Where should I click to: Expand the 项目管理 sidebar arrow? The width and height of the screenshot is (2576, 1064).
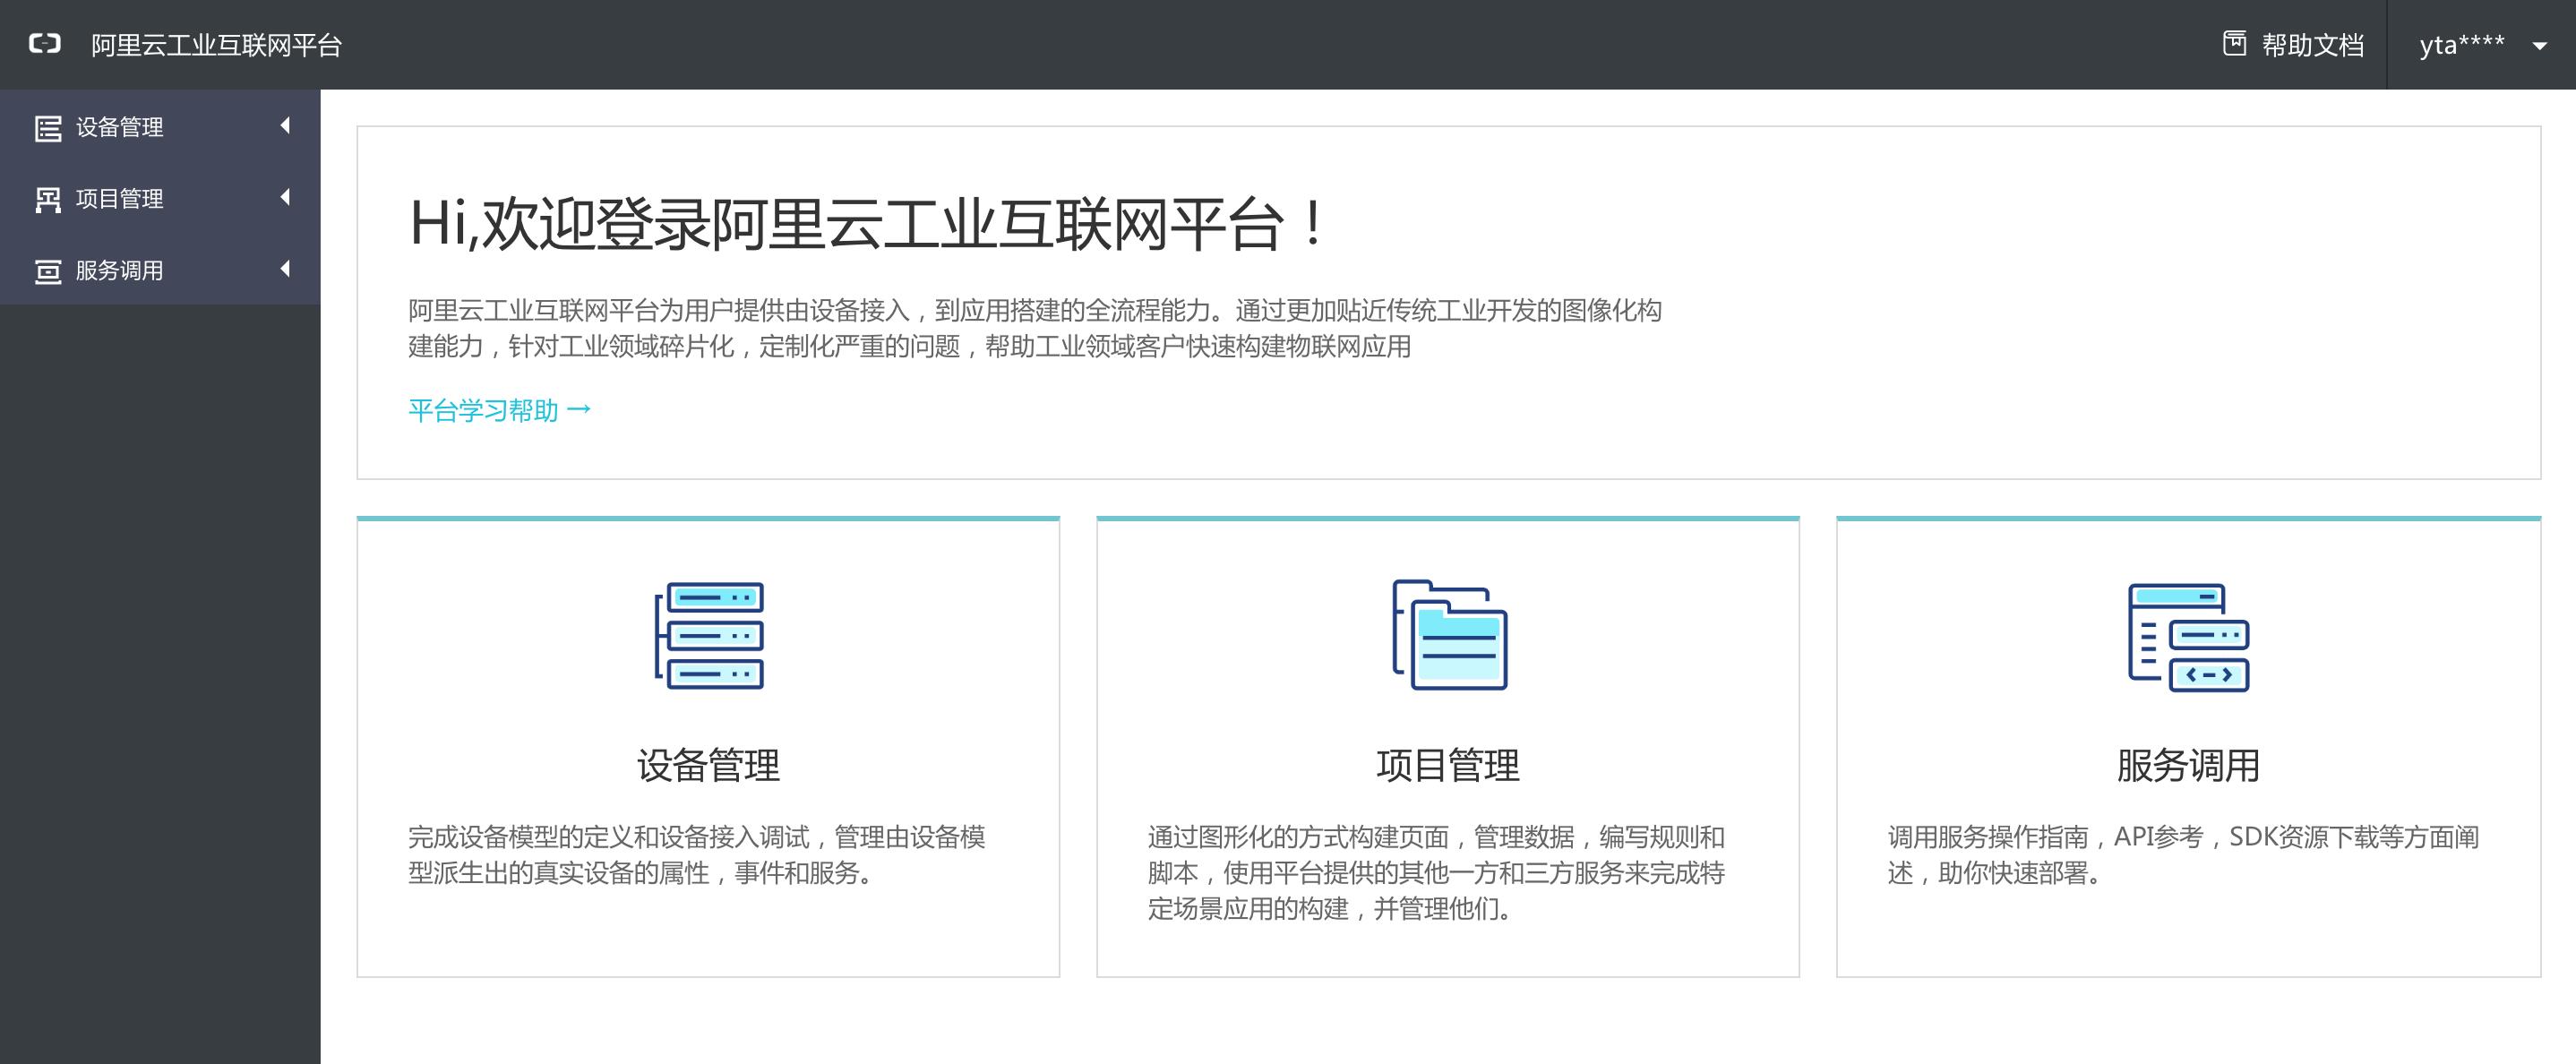click(285, 197)
